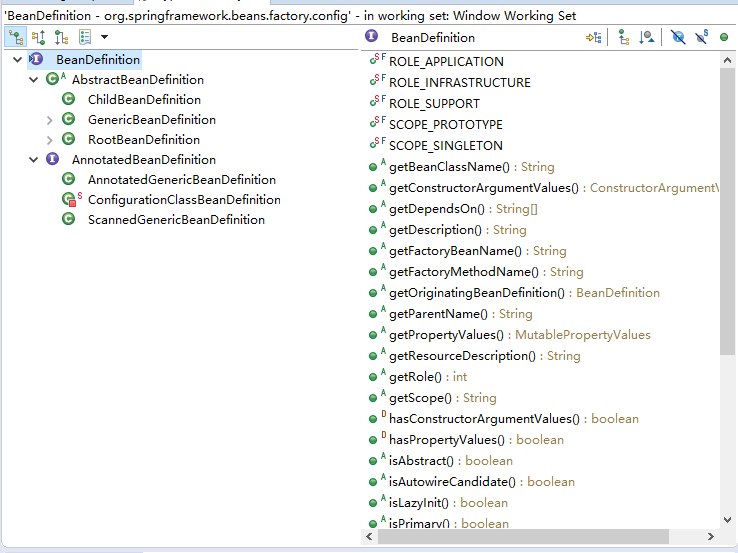Screen dimensions: 738x553
Task: Click members list scroll-left arrow
Action: click(369, 537)
